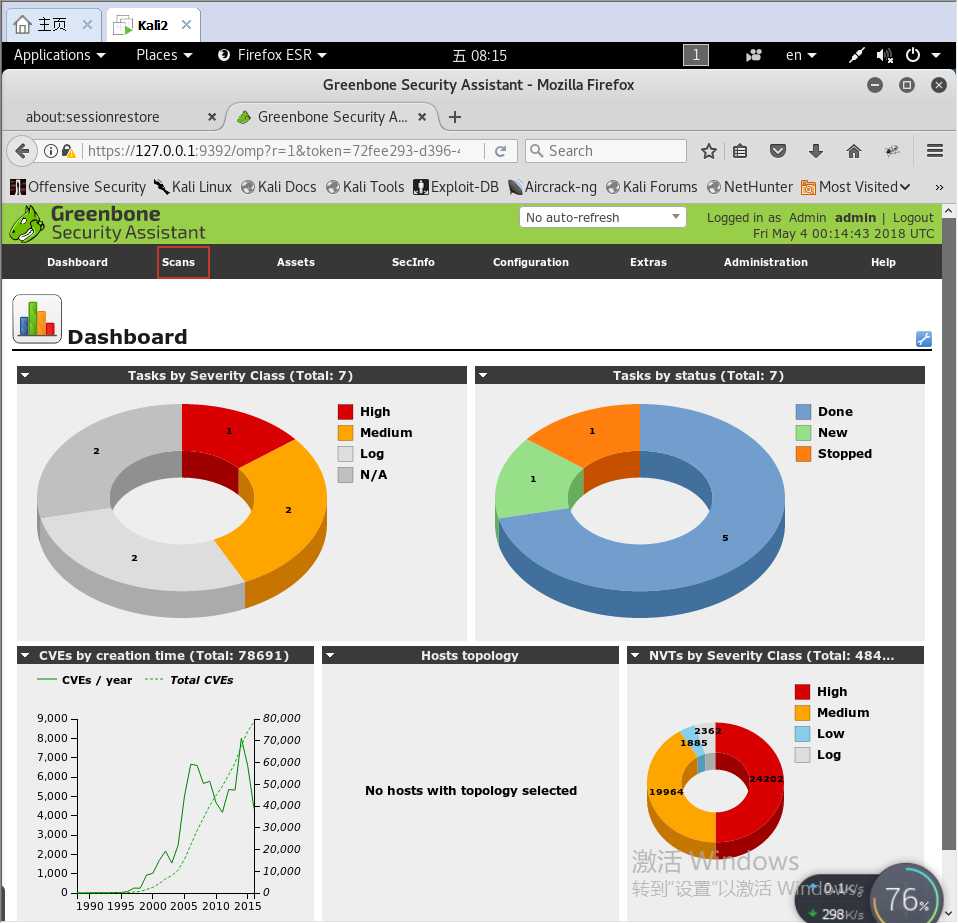Open the SecInfo menu
The width and height of the screenshot is (958, 923).
413,262
